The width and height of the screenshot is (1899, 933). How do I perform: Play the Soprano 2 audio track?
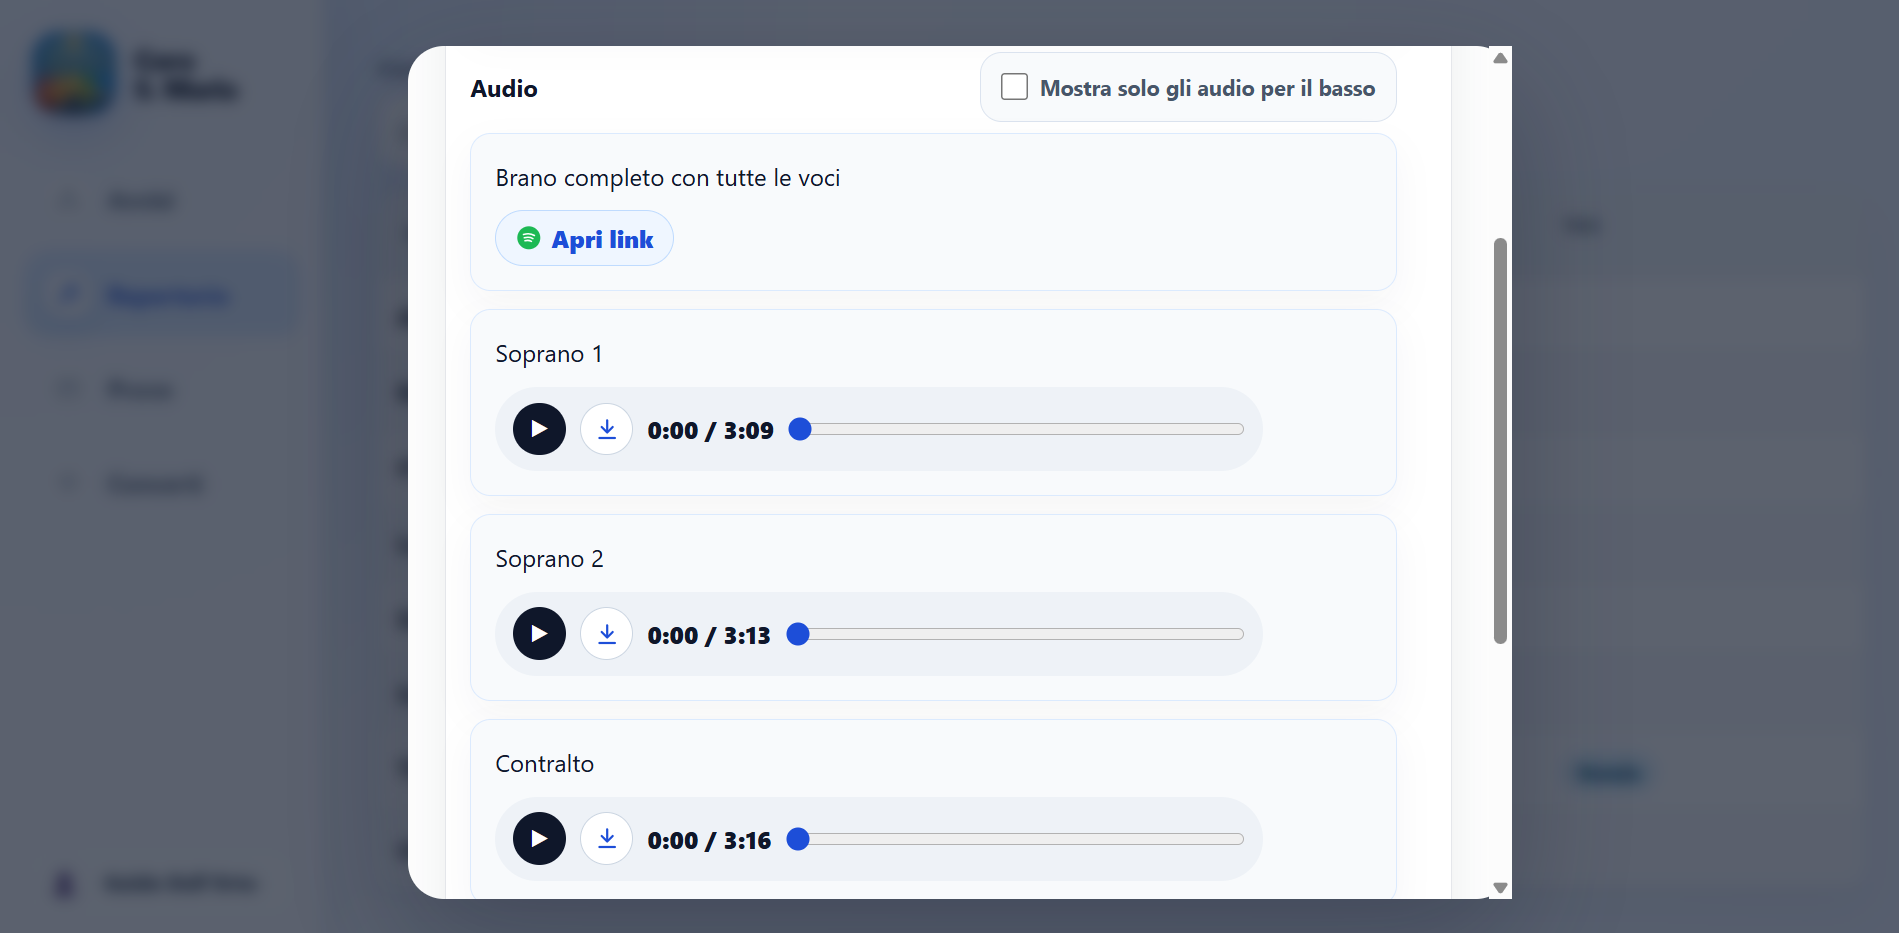tap(539, 634)
